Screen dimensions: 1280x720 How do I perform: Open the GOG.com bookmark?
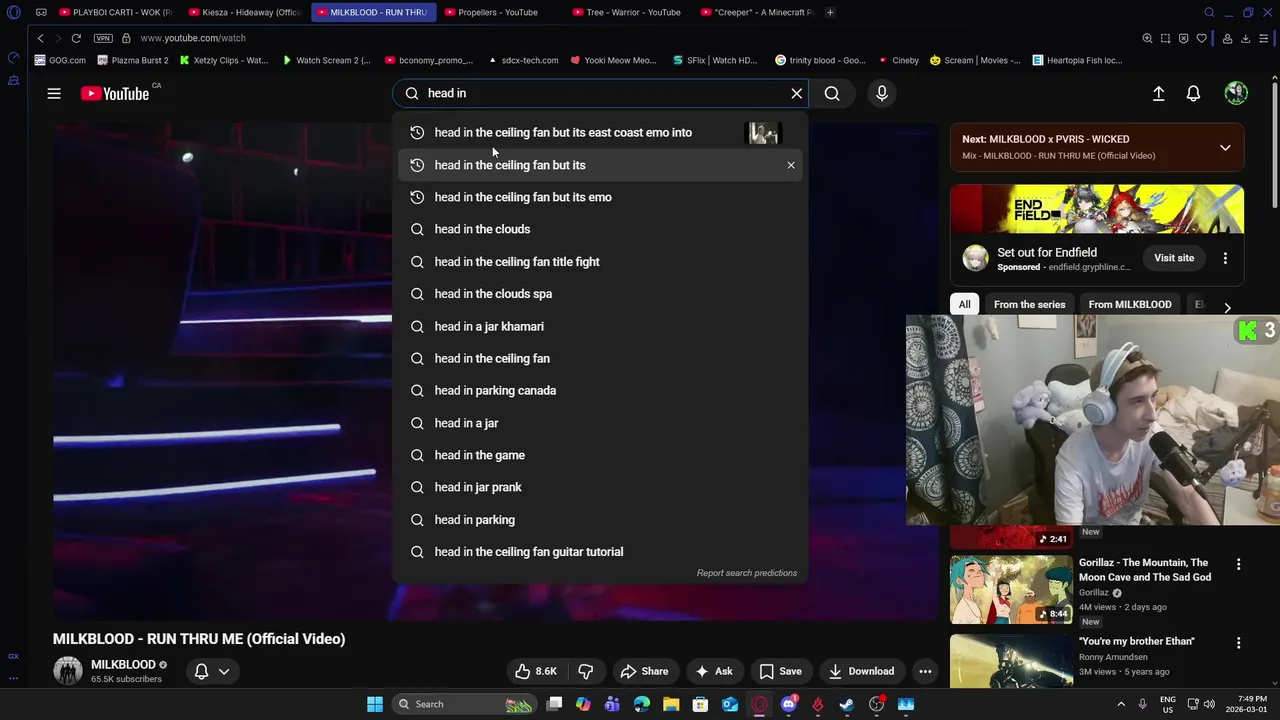pyautogui.click(x=60, y=60)
